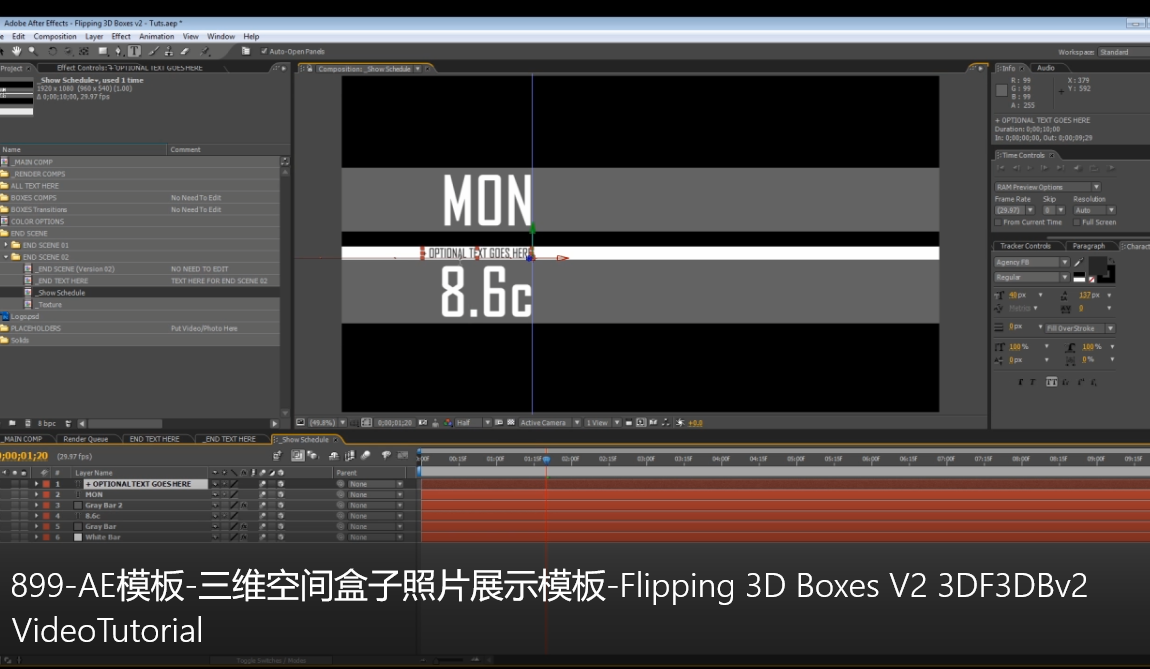Create a new folder in Project panel
The image size is (1150, 669).
click(x=12, y=423)
